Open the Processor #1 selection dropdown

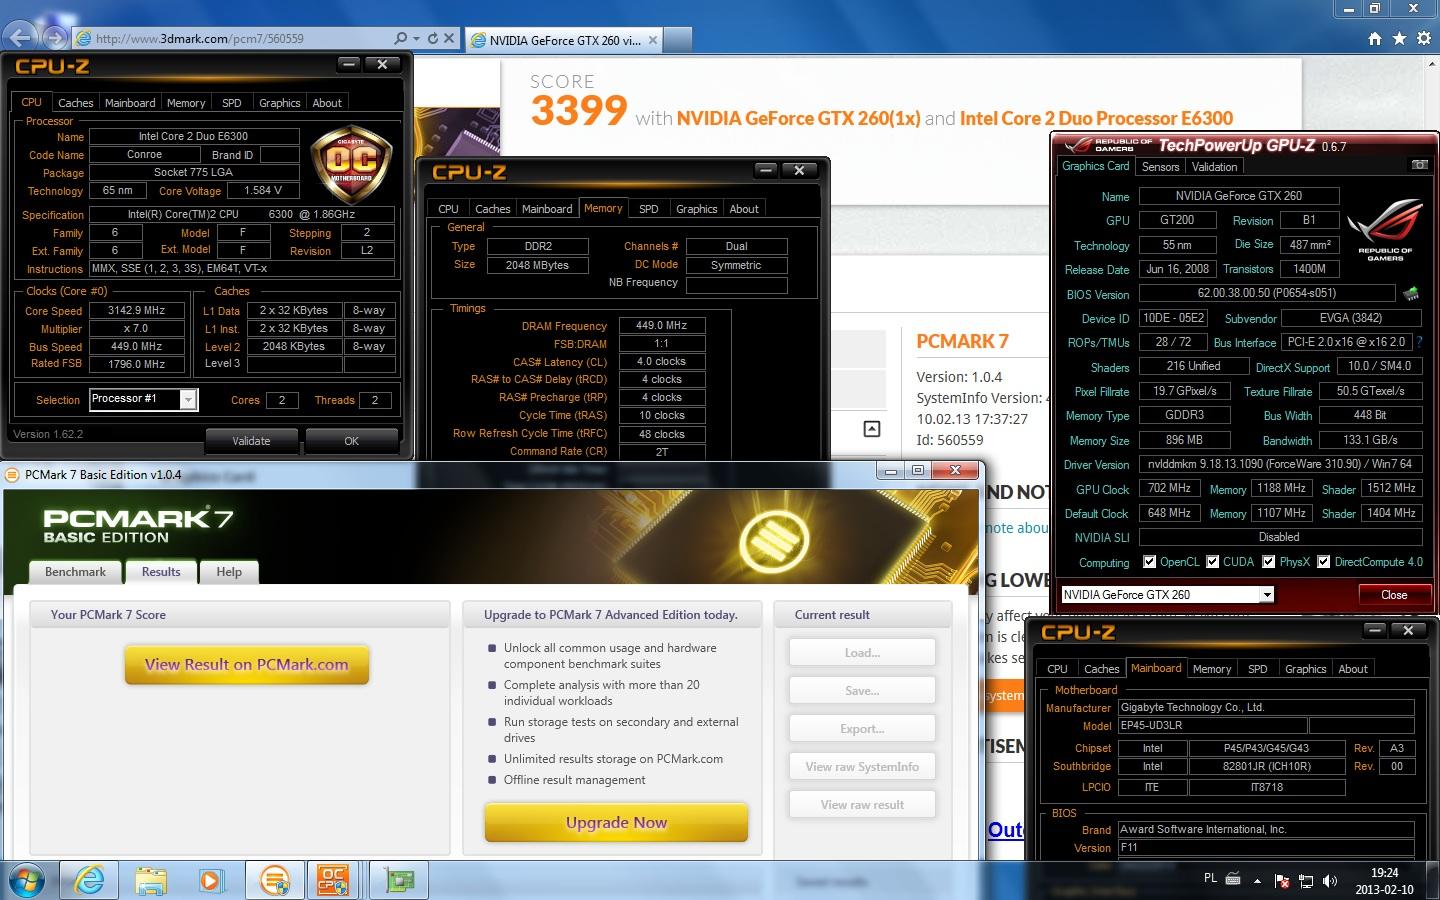point(188,399)
